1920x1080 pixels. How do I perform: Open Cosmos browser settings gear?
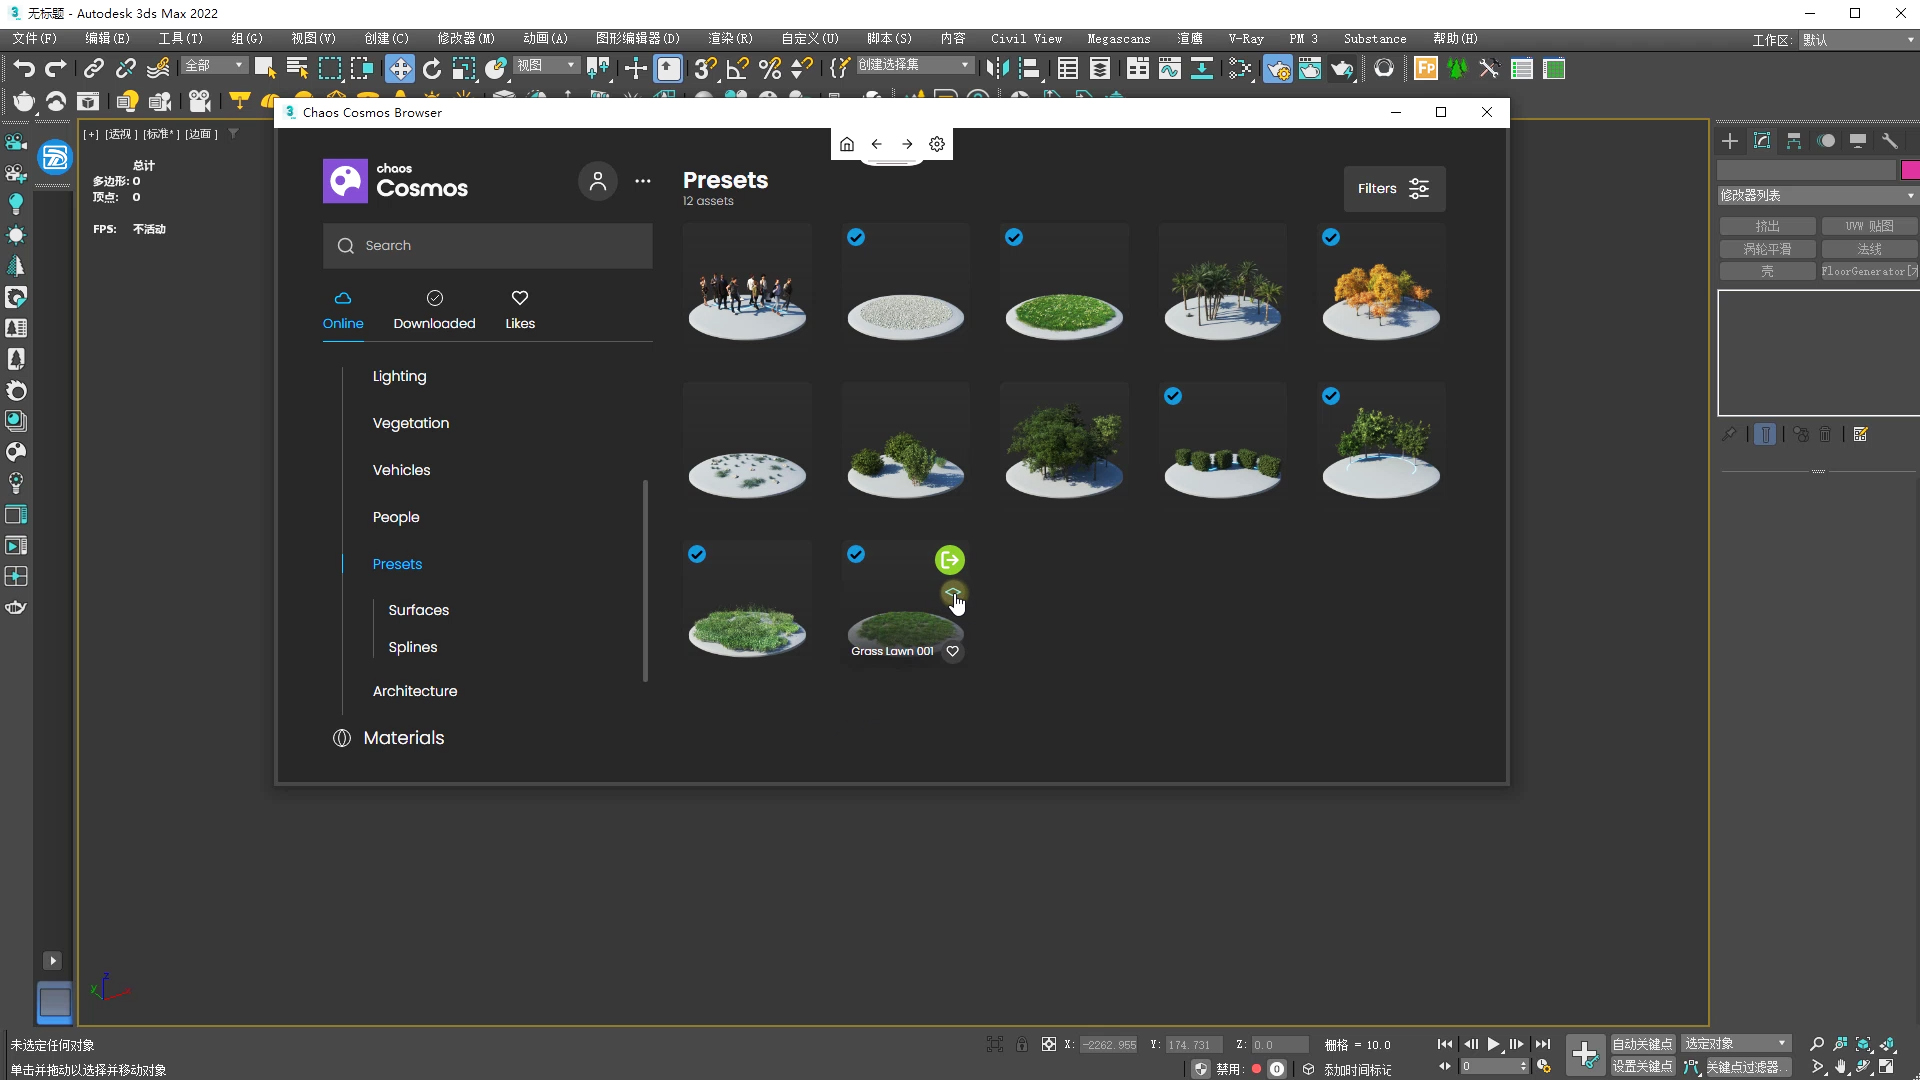tap(937, 144)
